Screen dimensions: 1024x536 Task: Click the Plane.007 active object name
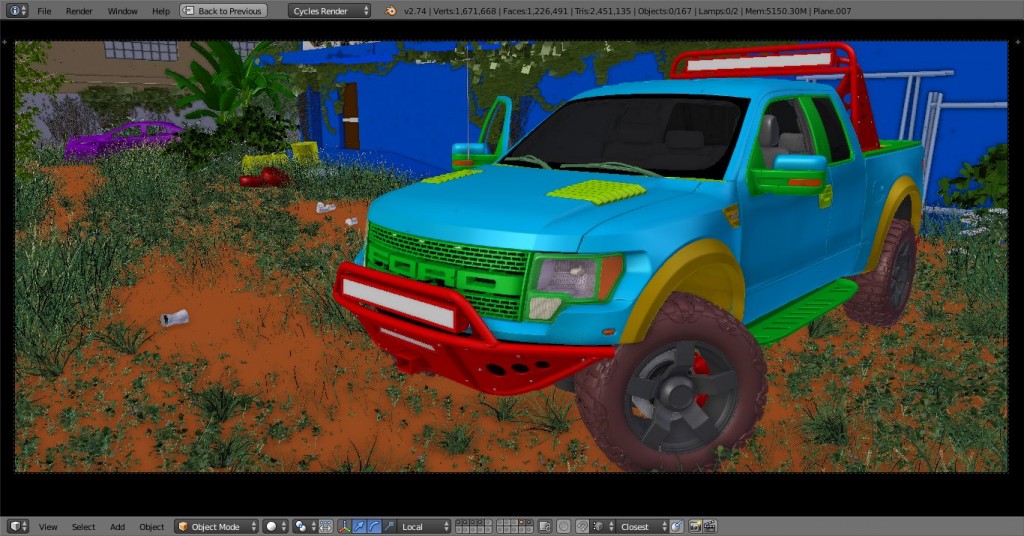[832, 11]
